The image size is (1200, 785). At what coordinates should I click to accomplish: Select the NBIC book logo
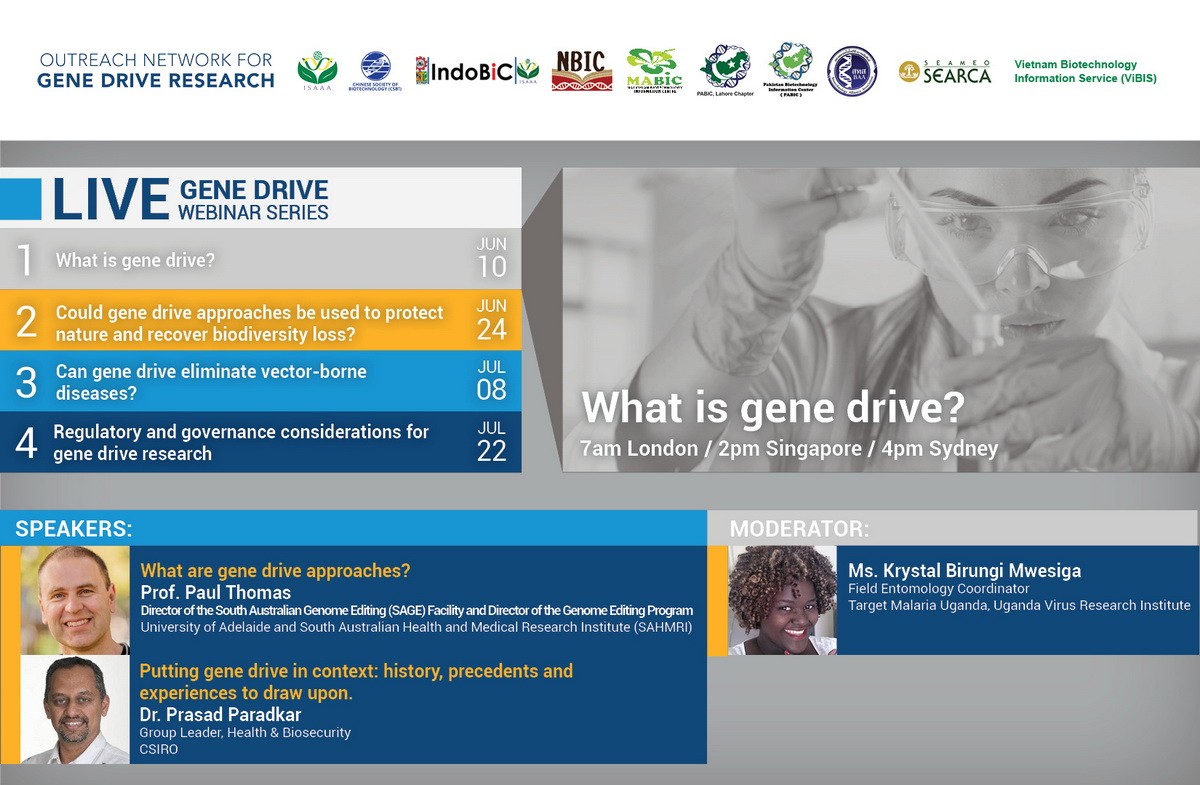click(581, 70)
